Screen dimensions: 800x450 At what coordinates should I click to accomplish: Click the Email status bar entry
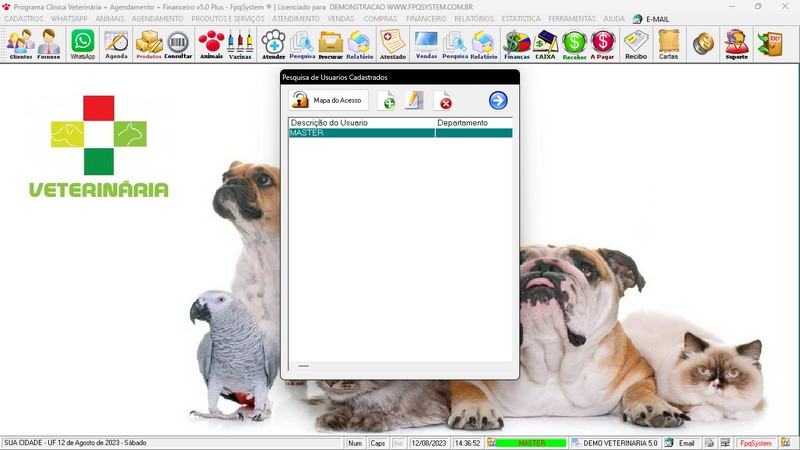681,443
